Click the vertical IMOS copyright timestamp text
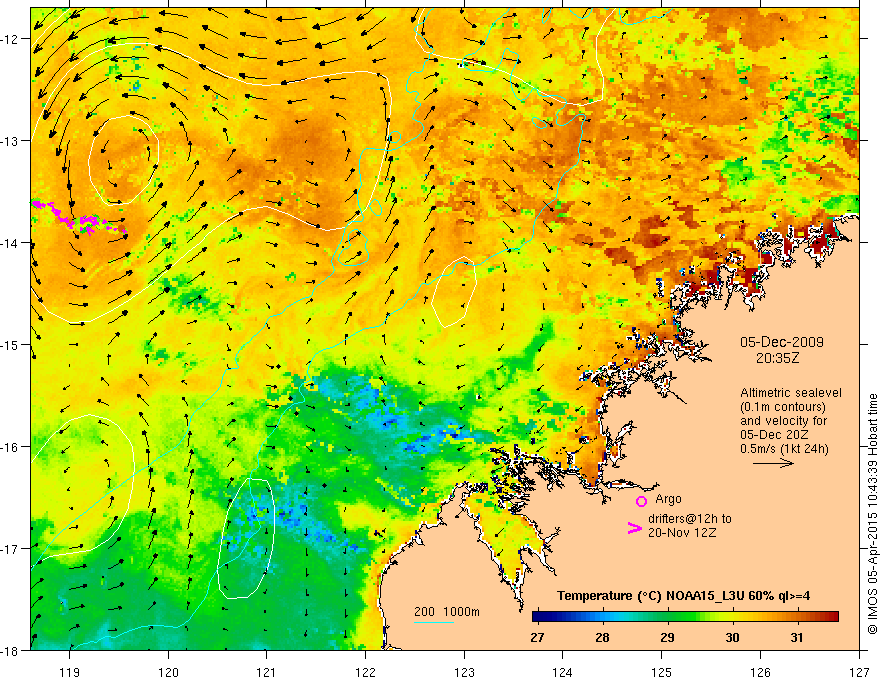This screenshot has width=880, height=680. point(872,514)
